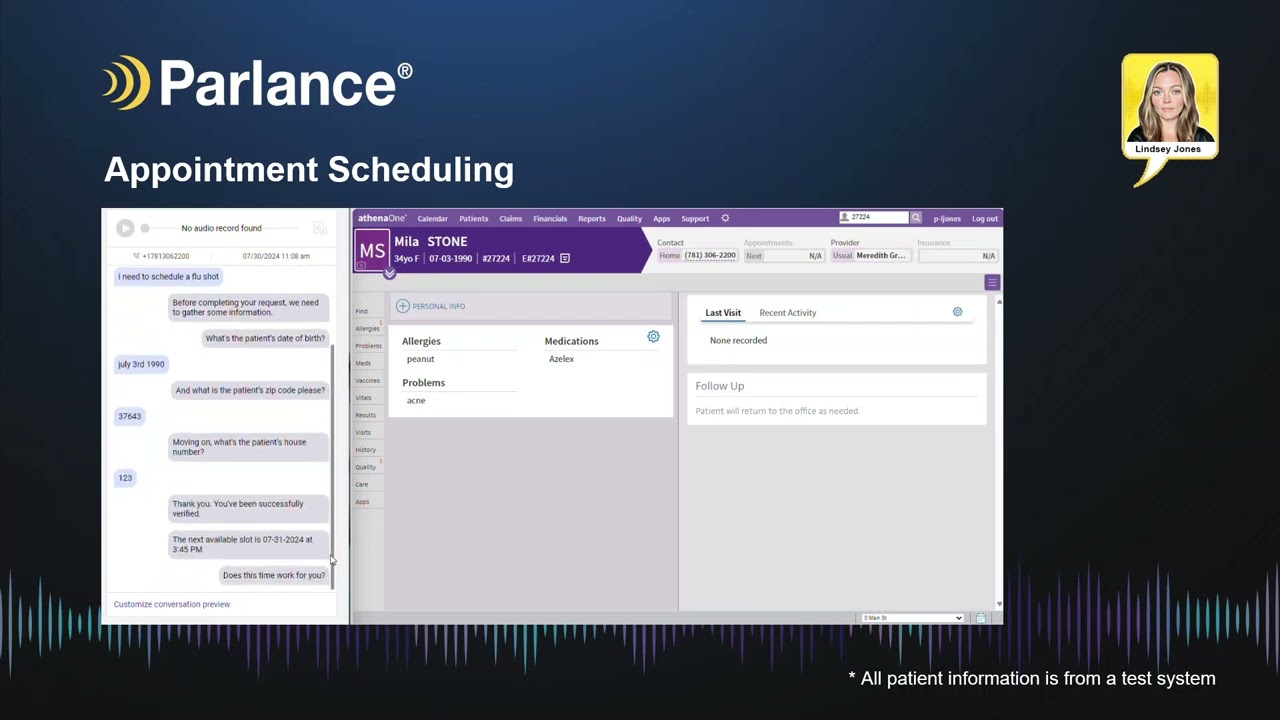Screen dimensions: 1280x720
Task: Click the '37643' chat bubble
Action: coord(129,416)
